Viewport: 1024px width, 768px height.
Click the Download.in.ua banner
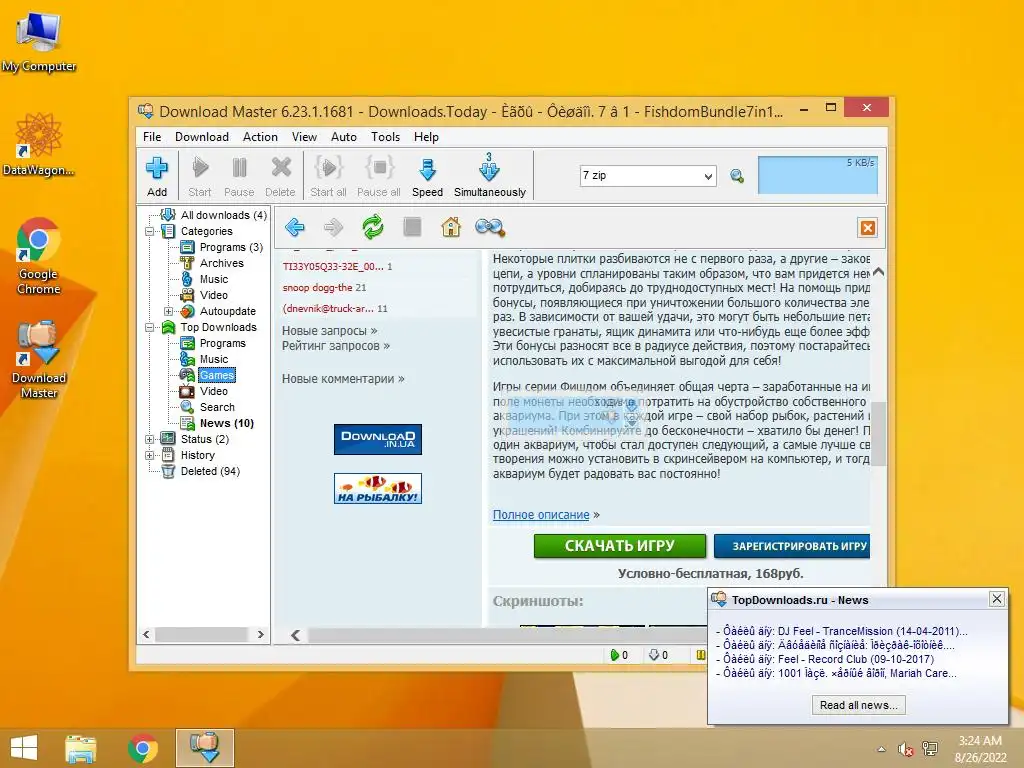377,439
